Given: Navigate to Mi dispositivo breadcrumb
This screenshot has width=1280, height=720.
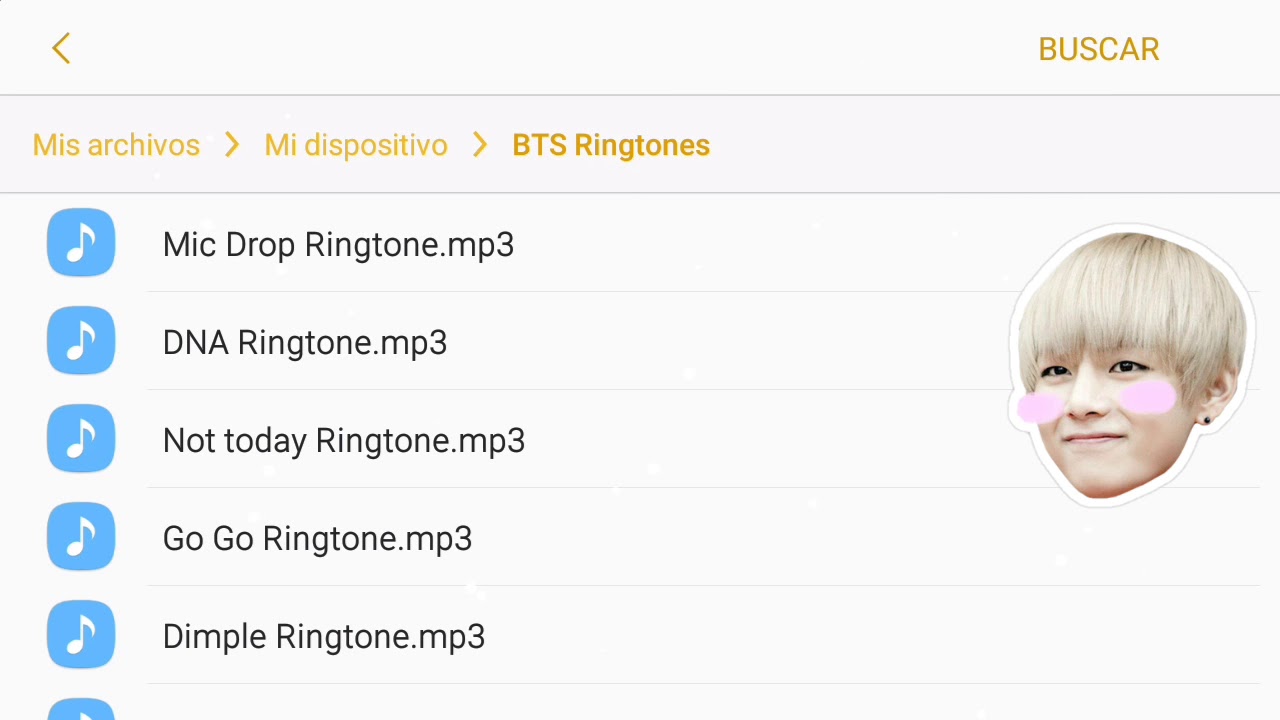Looking at the screenshot, I should coord(355,145).
